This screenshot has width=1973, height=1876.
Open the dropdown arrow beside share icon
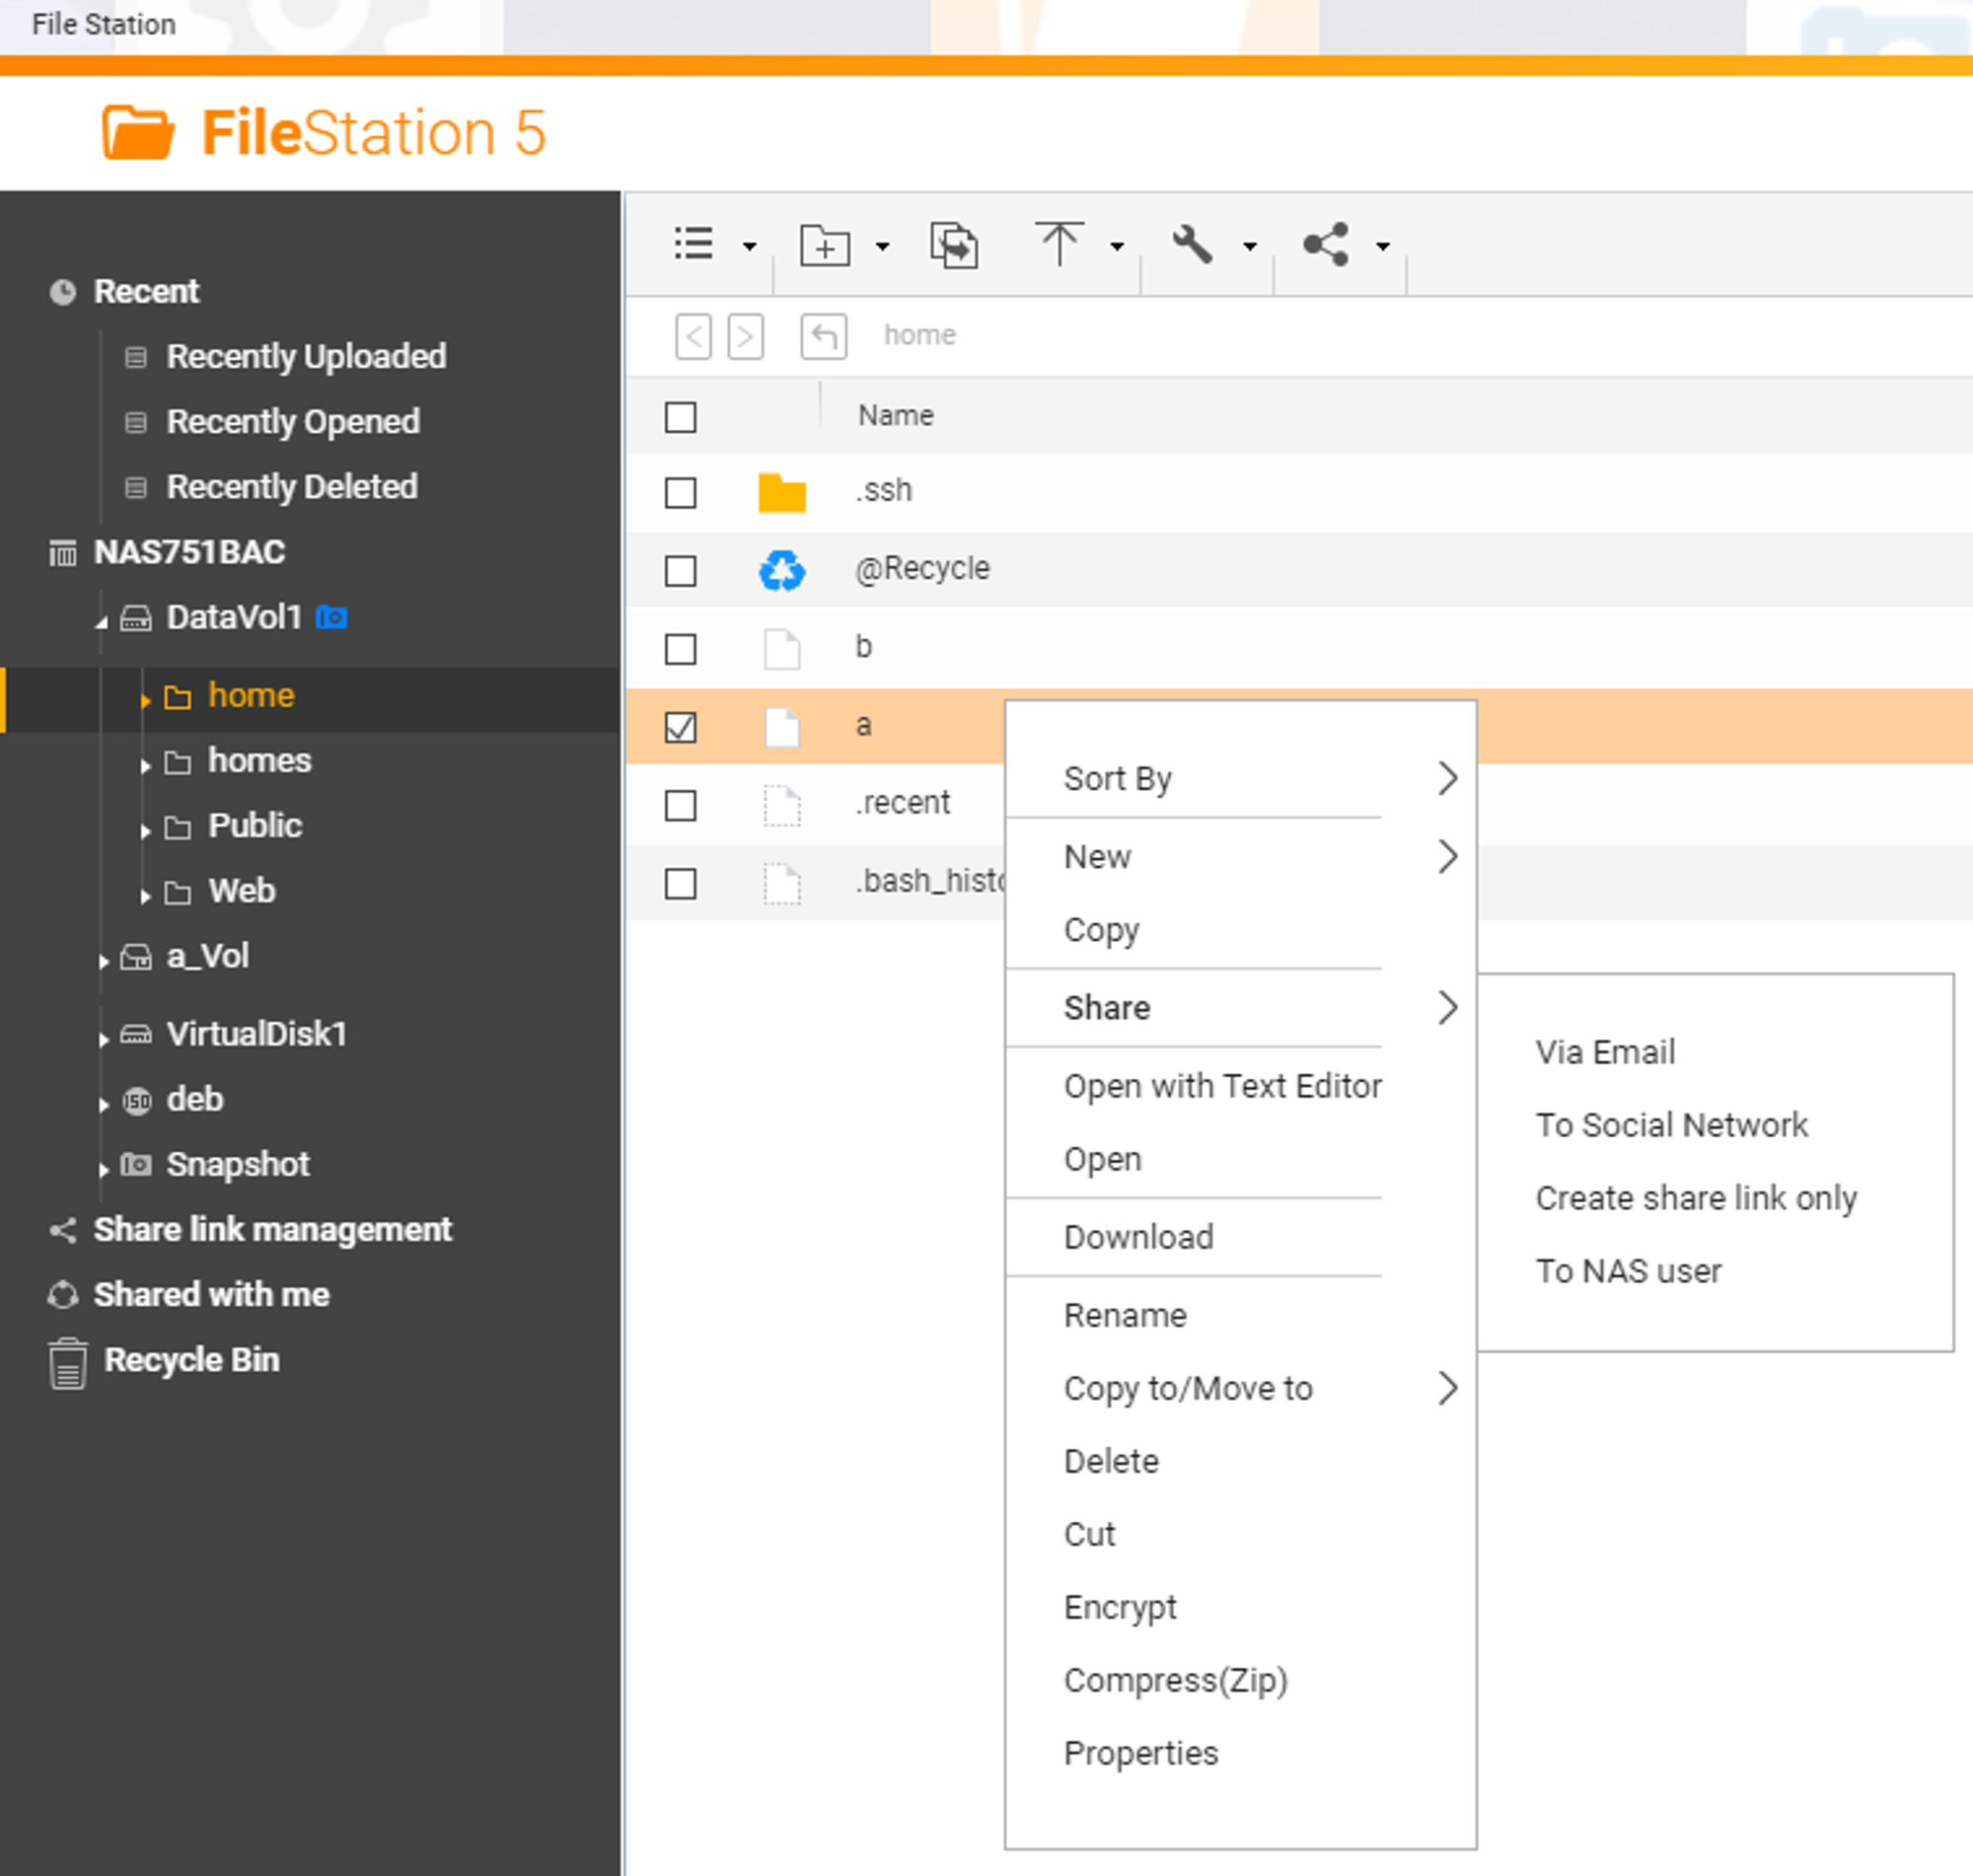[x=1382, y=246]
